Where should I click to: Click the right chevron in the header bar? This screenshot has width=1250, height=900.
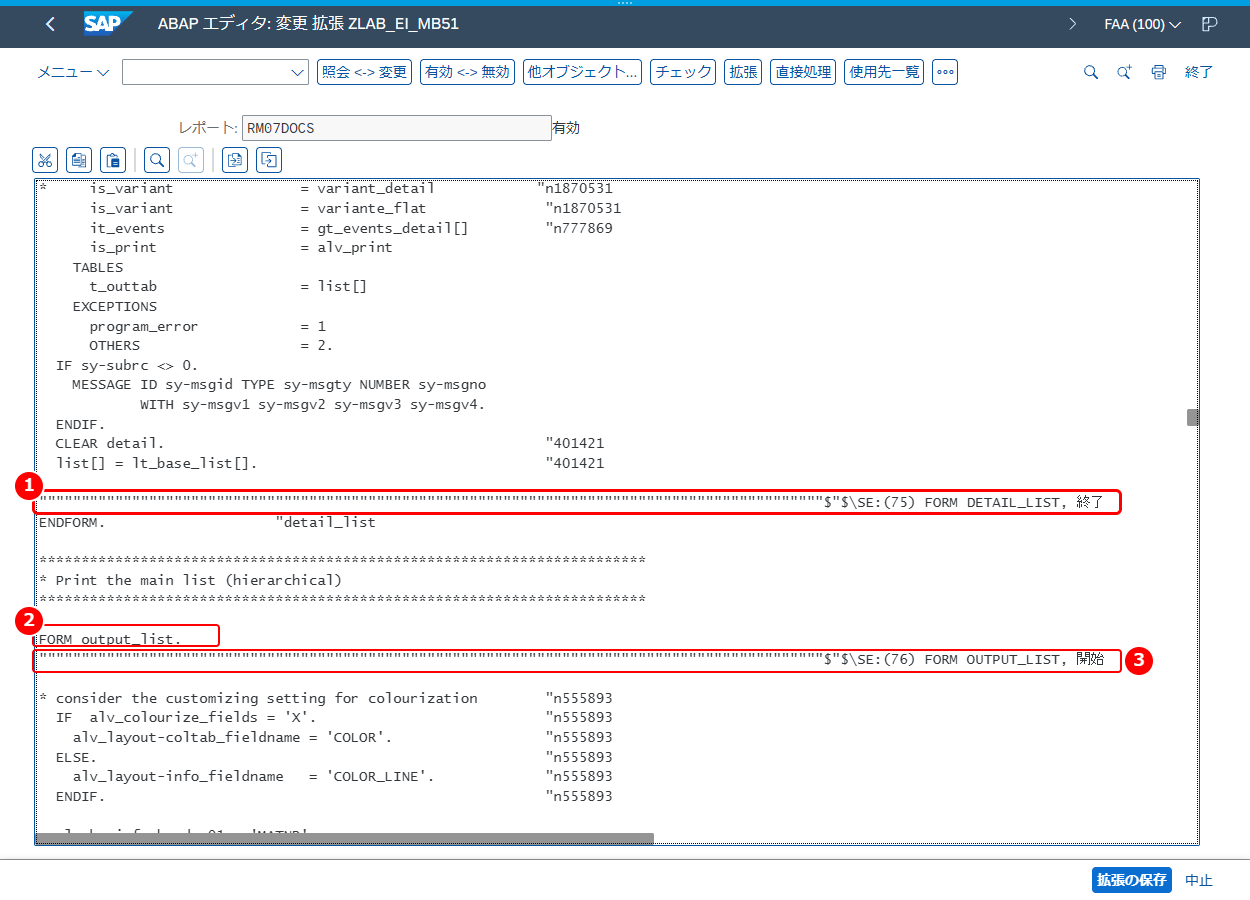(x=1073, y=24)
